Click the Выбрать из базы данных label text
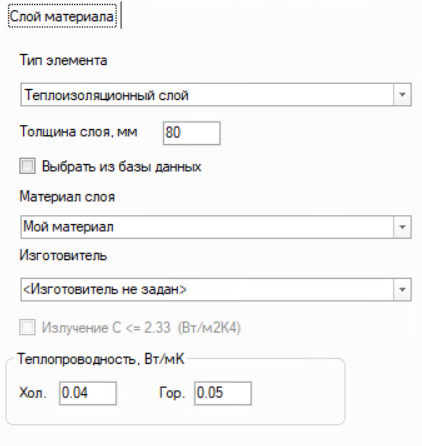The height and width of the screenshot is (446, 422). pyautogui.click(x=122, y=166)
